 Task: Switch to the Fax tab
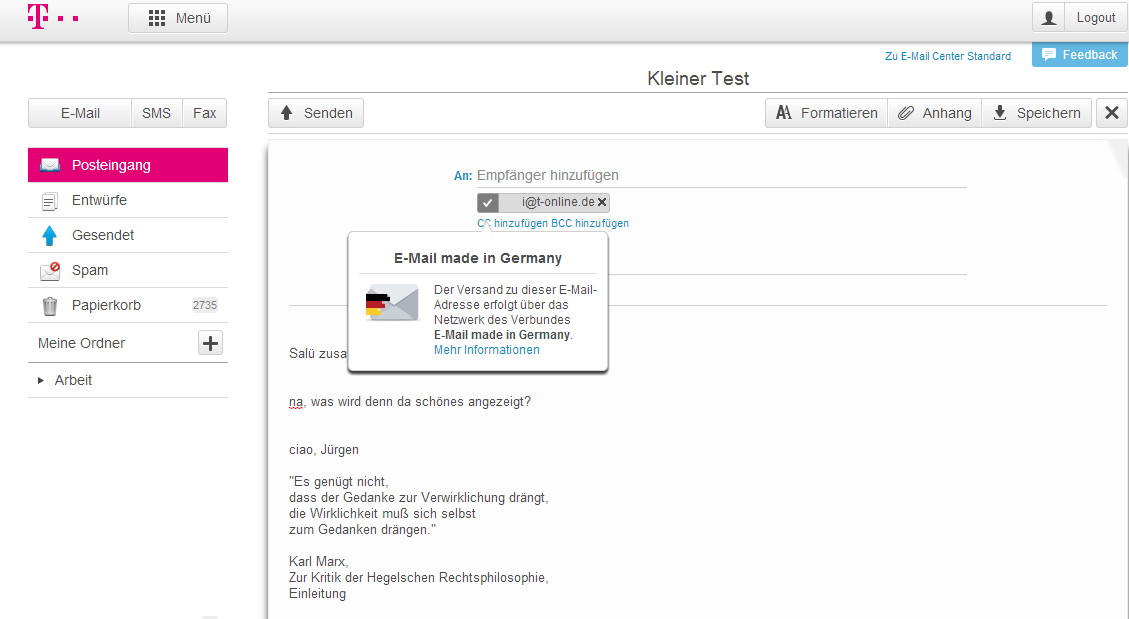[204, 112]
